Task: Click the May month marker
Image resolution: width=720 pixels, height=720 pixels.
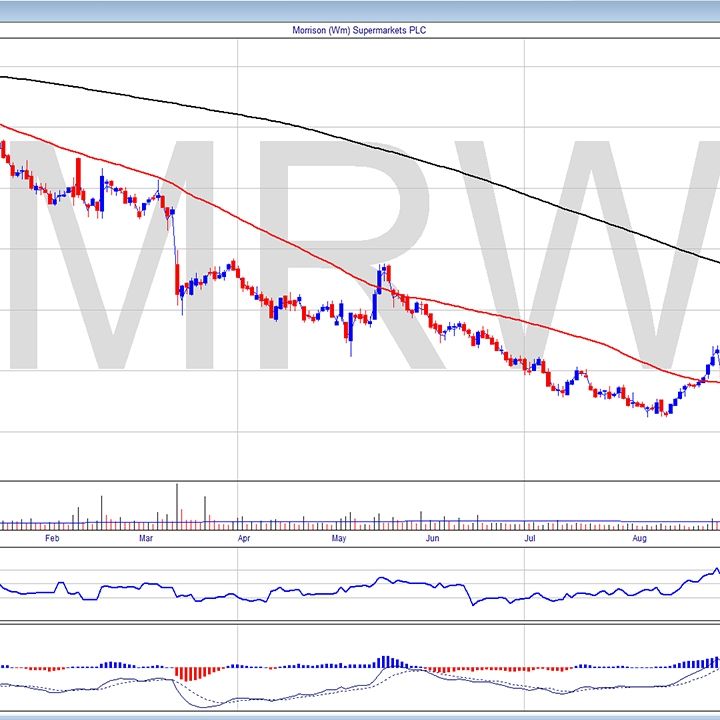Action: (338, 538)
